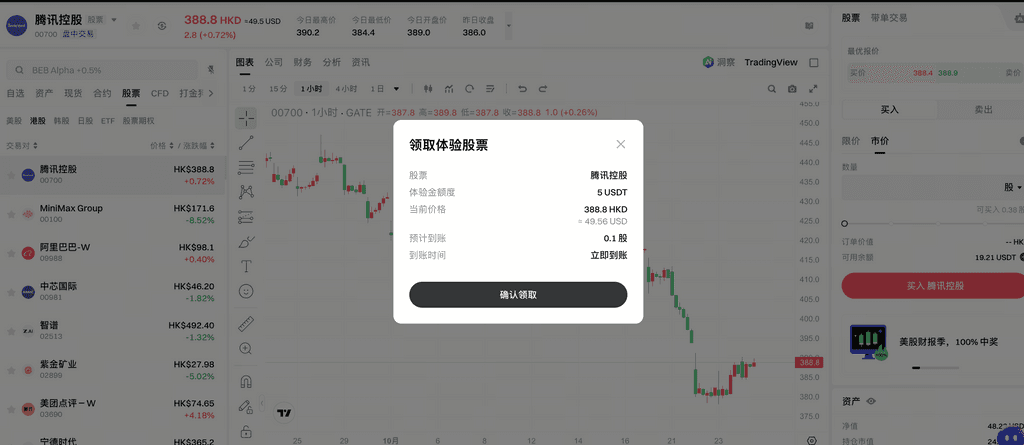Open 洞察 insights
The image size is (1024, 445).
[718, 62]
